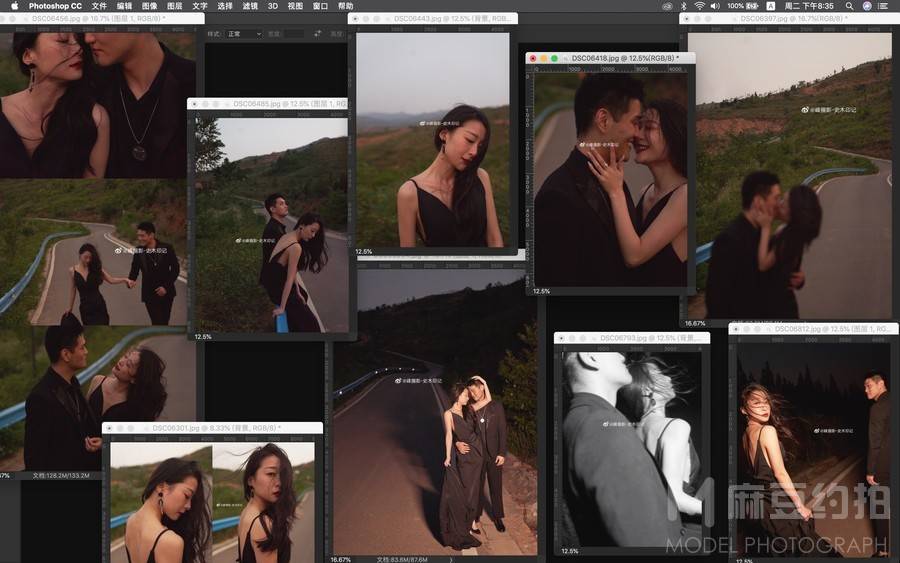Viewport: 900px width, 563px height.
Task: Click the width input field in options bar
Action: [294, 34]
